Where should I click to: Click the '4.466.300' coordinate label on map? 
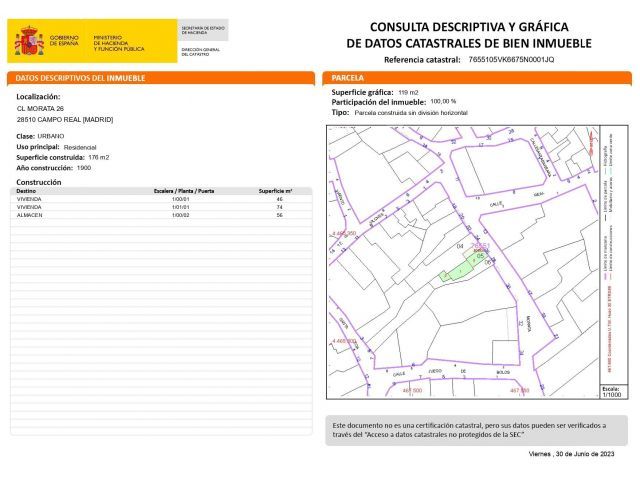pos(344,341)
